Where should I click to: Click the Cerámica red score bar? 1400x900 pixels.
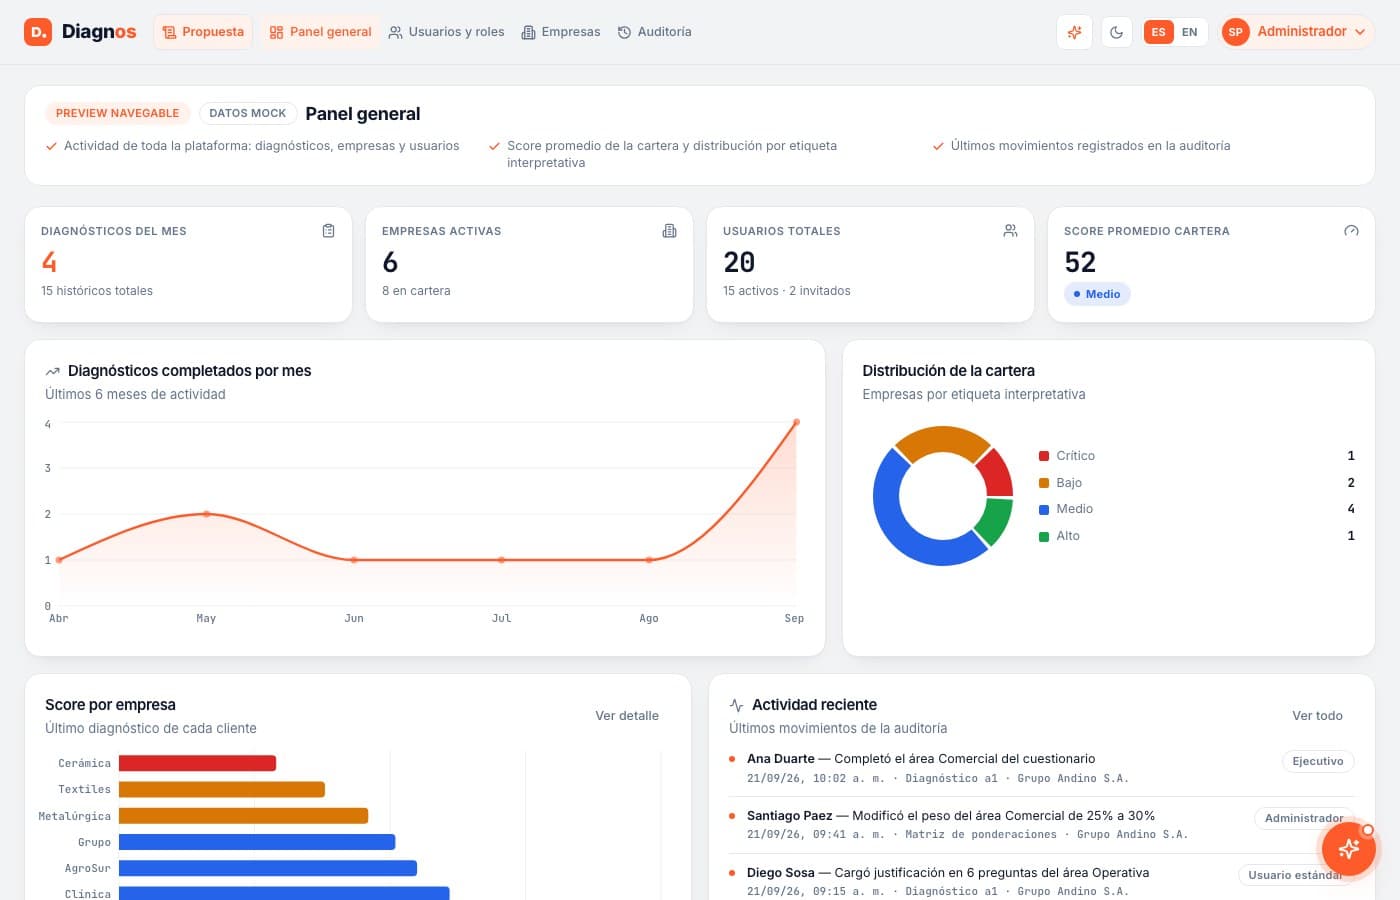[197, 763]
